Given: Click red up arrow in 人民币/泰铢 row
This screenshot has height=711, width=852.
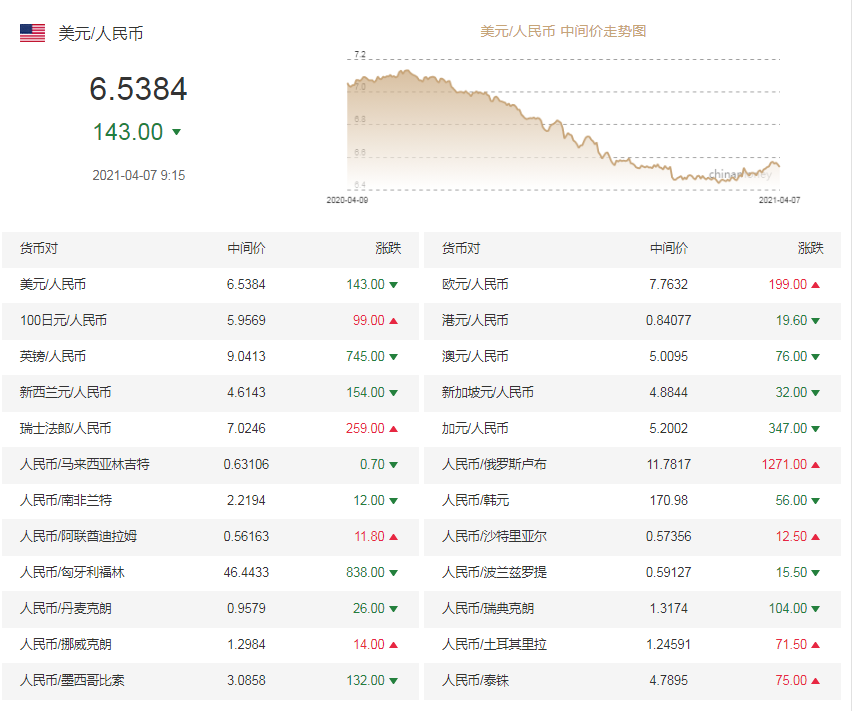Looking at the screenshot, I should (x=816, y=681).
